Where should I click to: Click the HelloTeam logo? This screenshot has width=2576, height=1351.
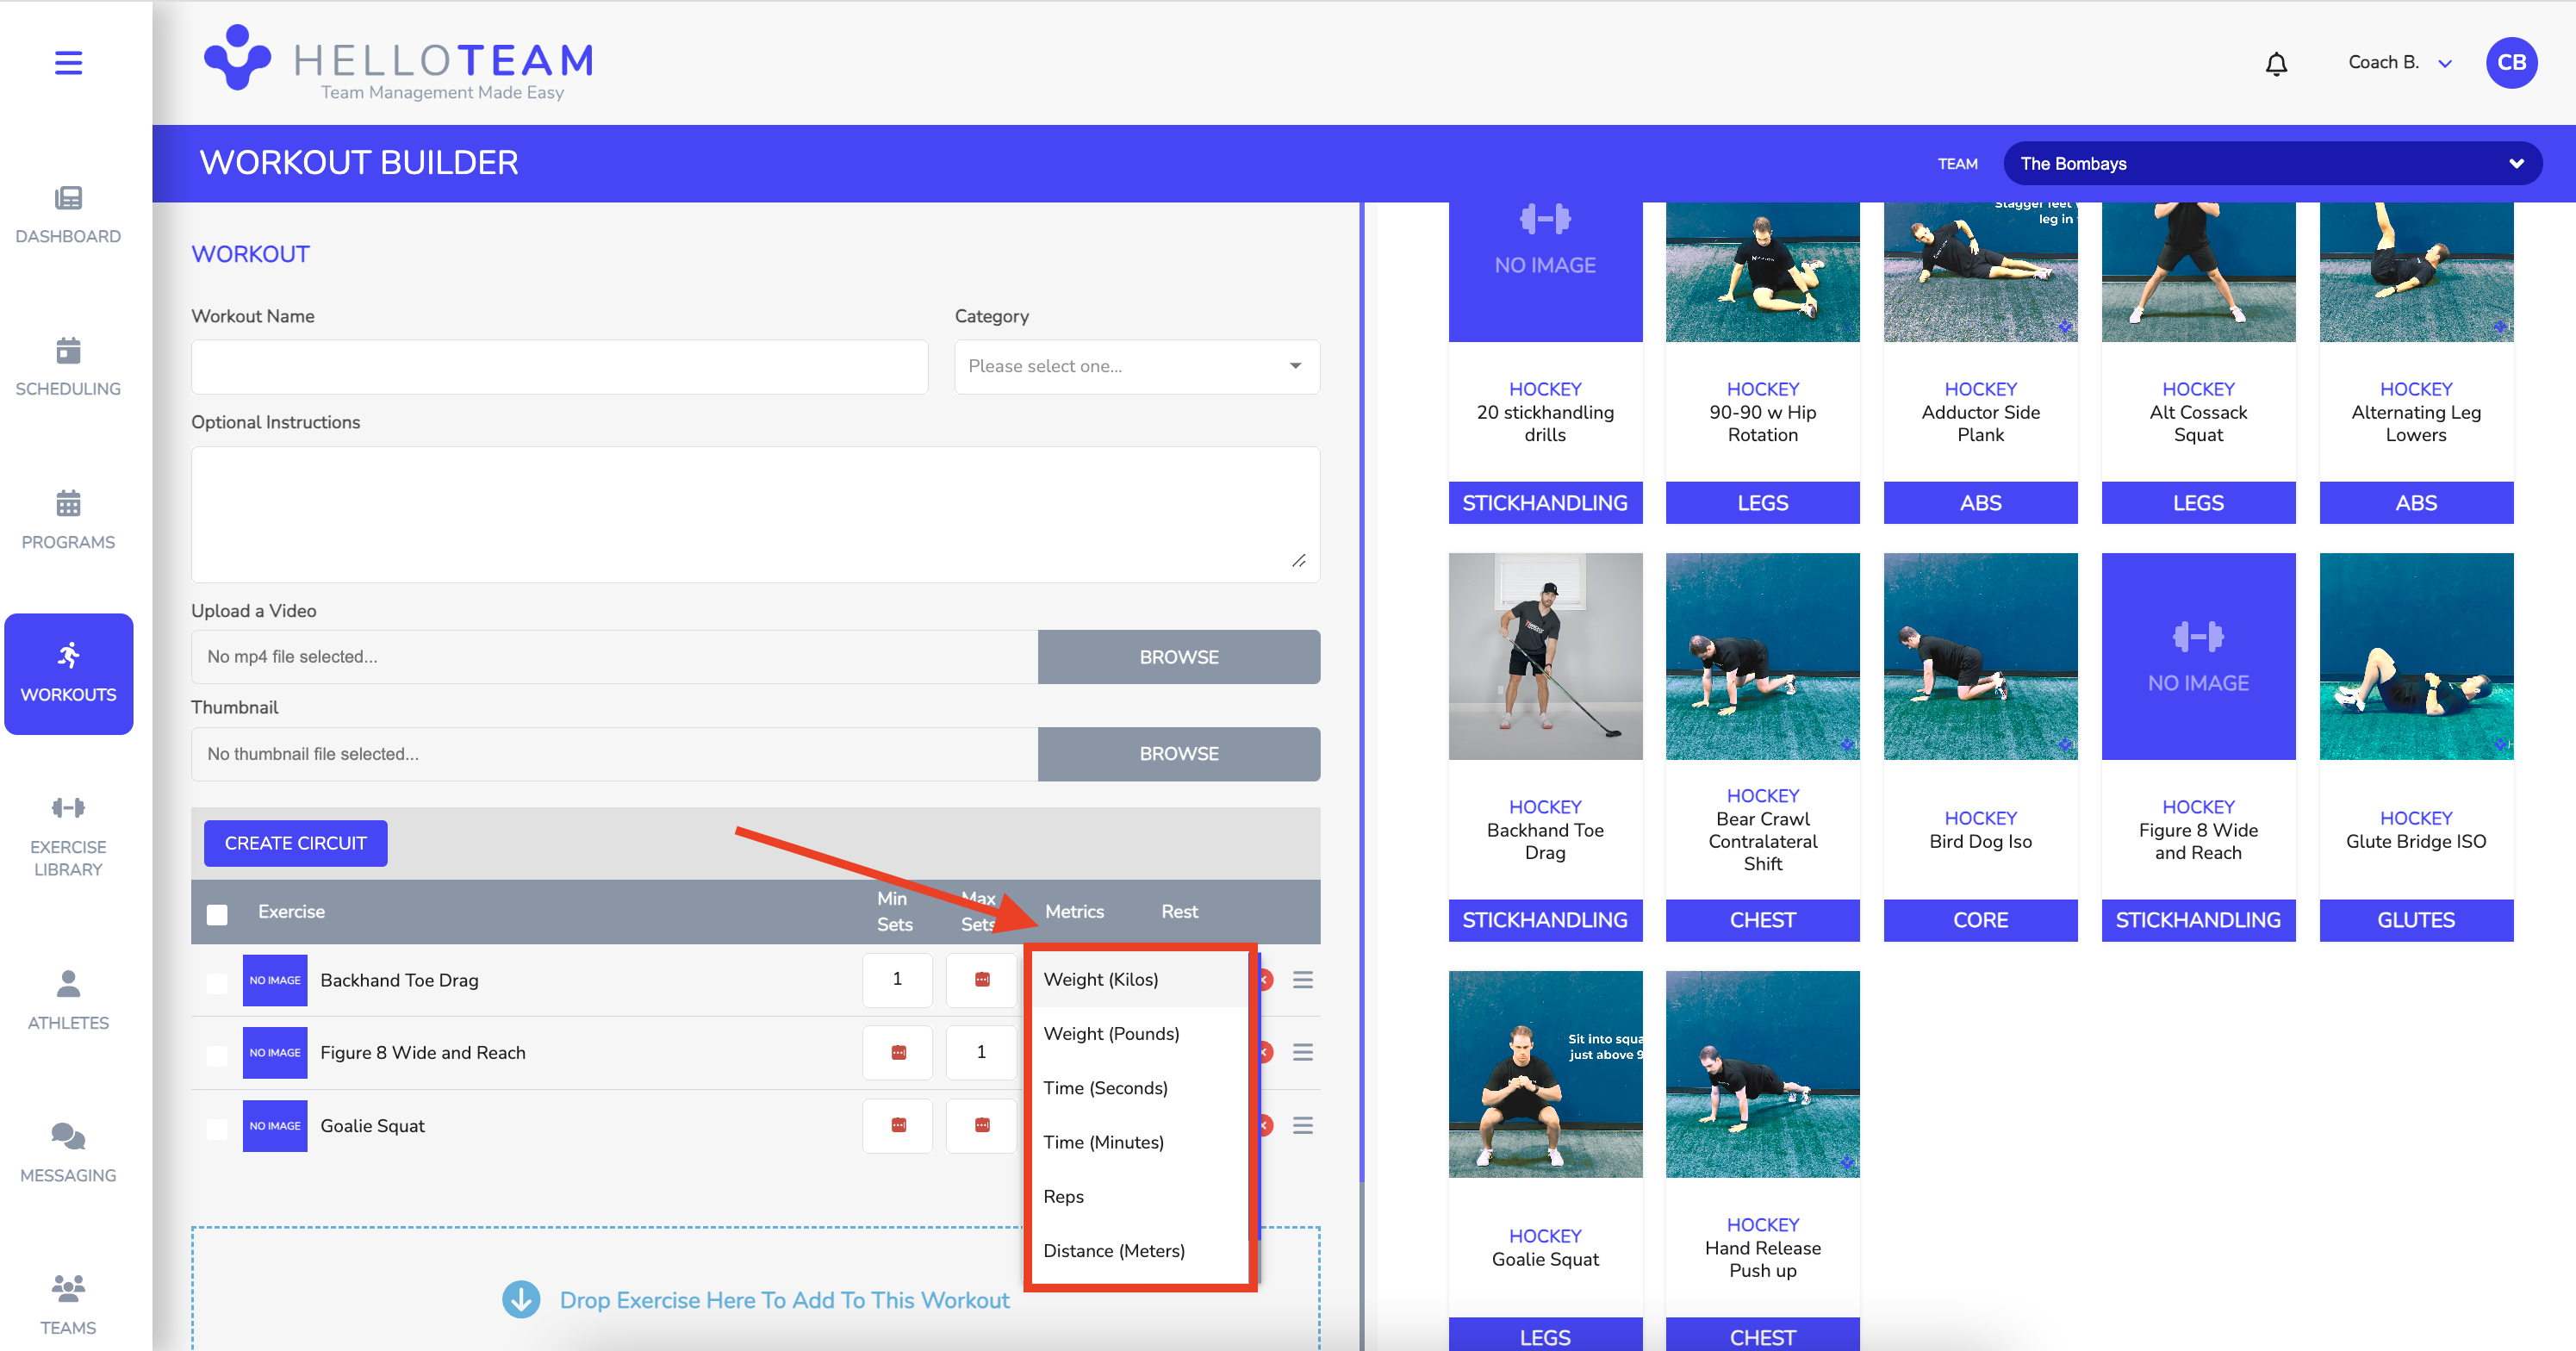[399, 62]
